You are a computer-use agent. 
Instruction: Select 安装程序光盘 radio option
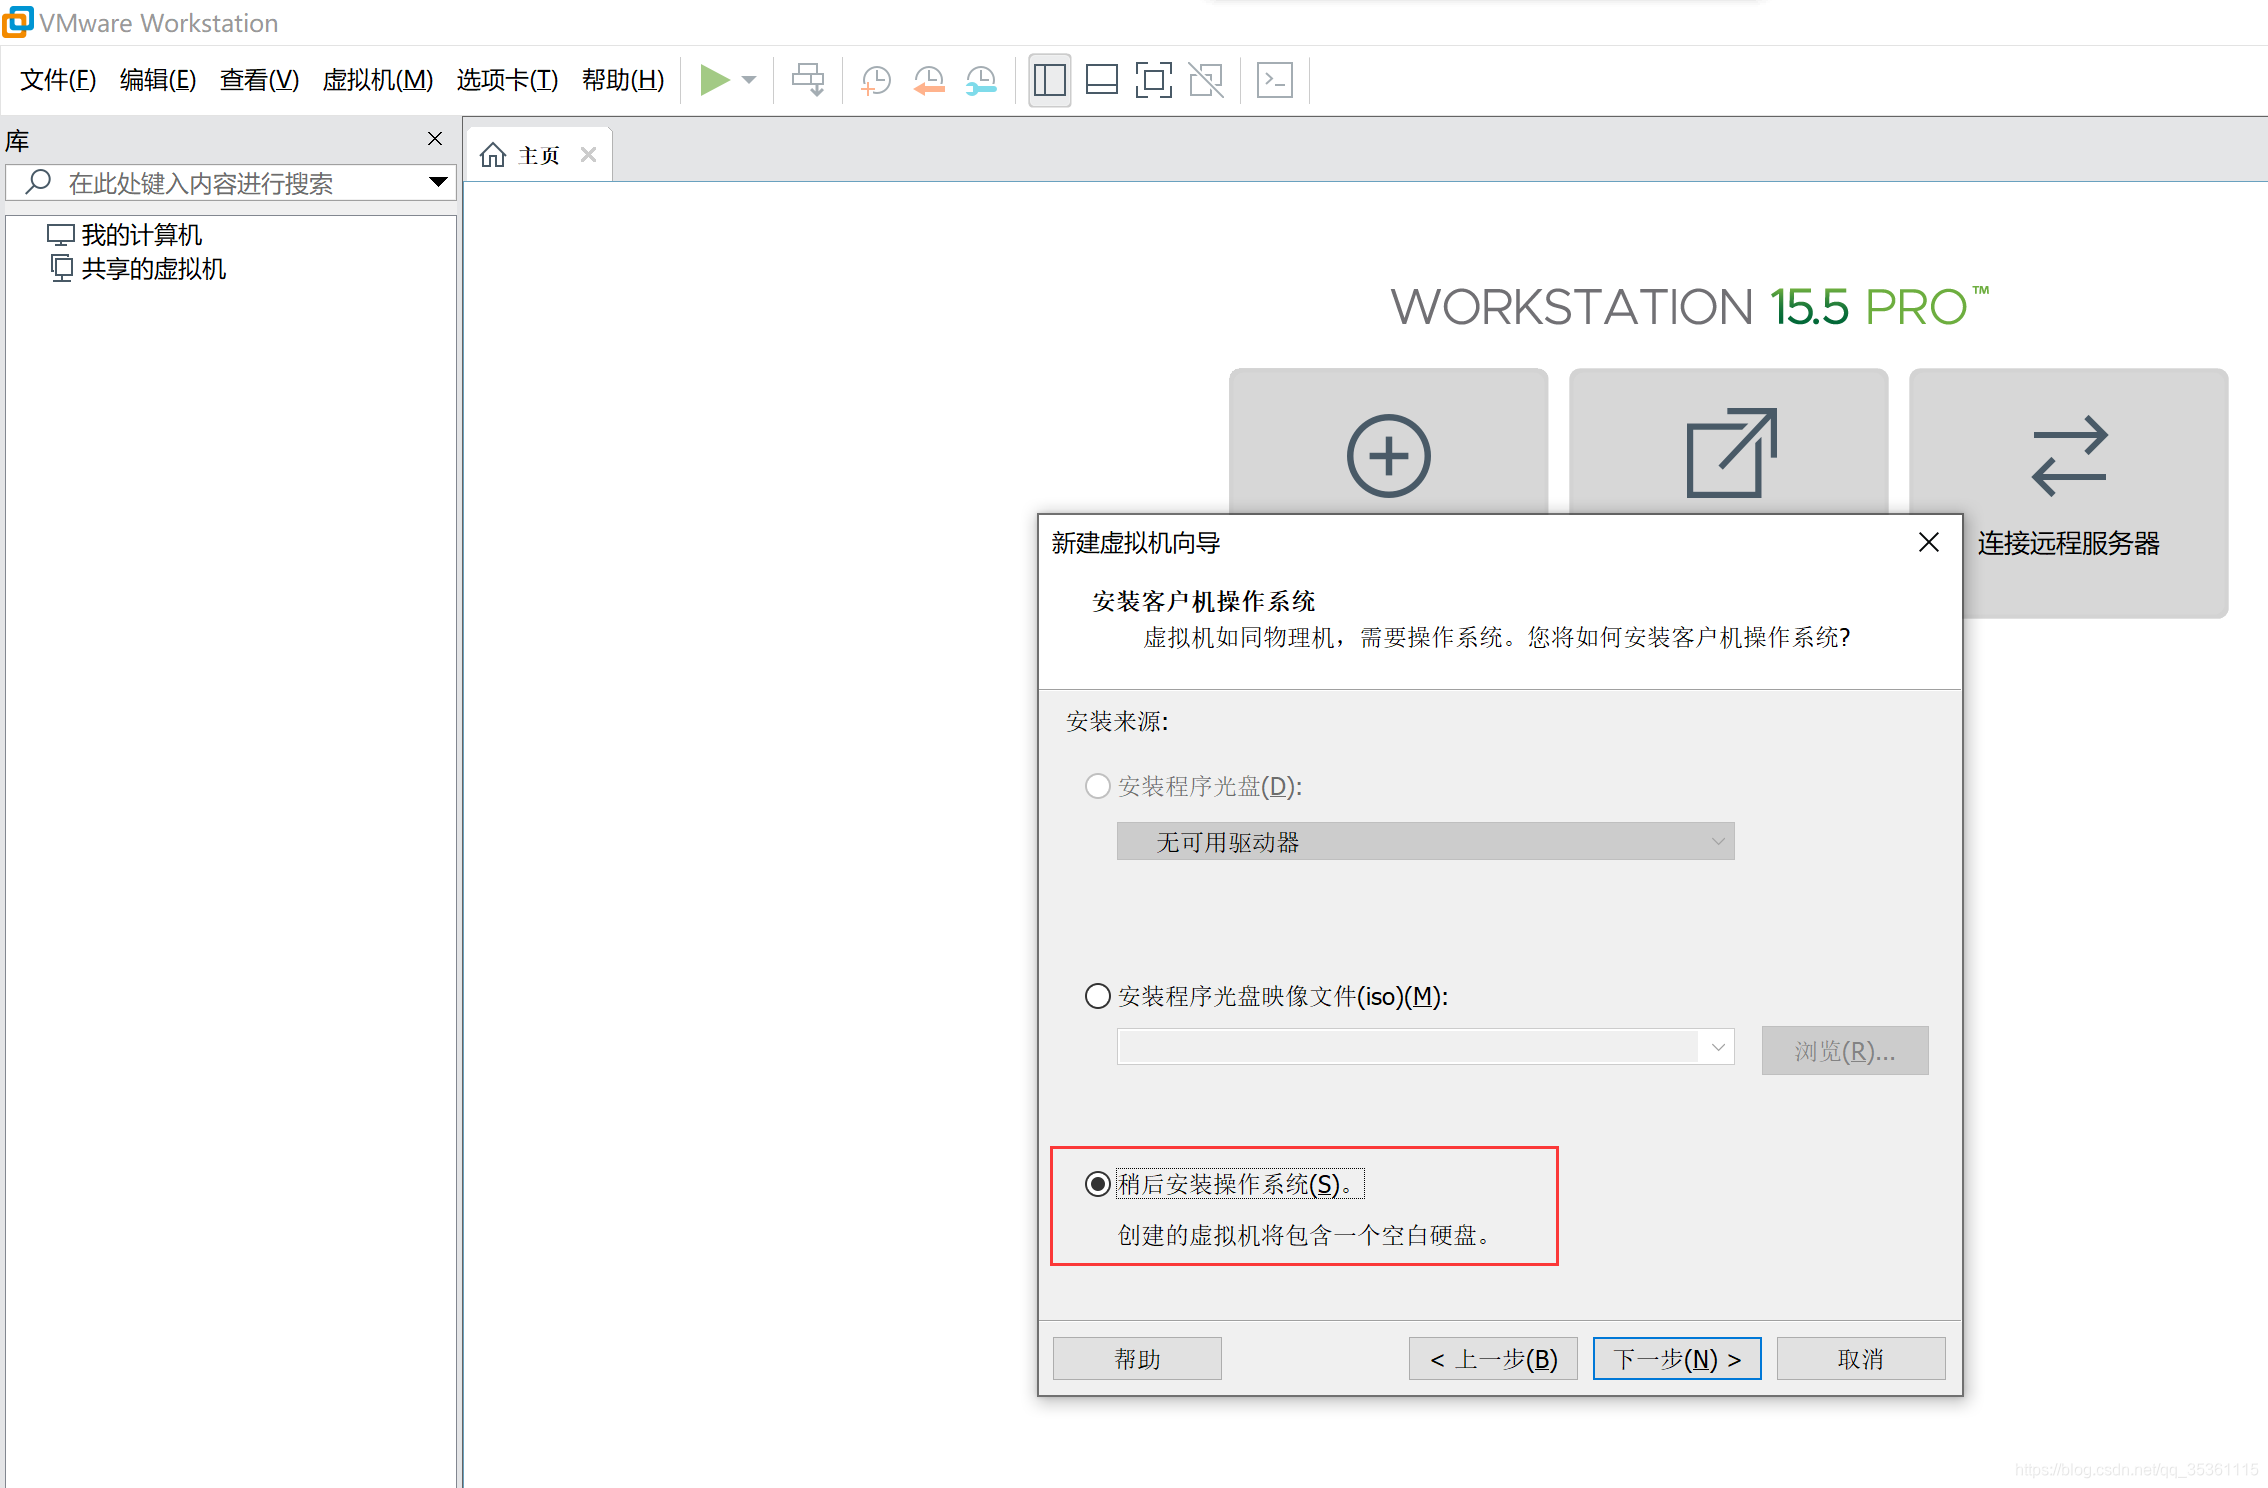point(1097,786)
